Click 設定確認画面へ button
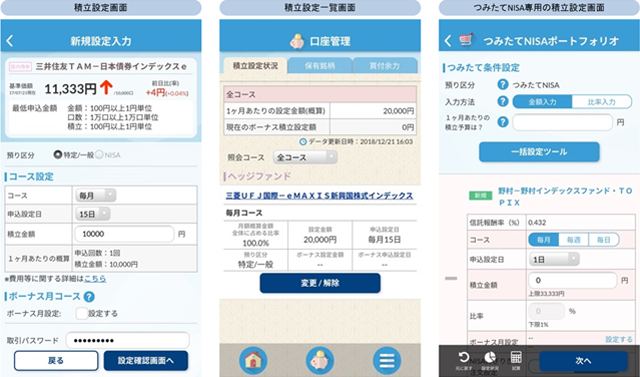Screen dimensions: 640x377 (x=146, y=361)
